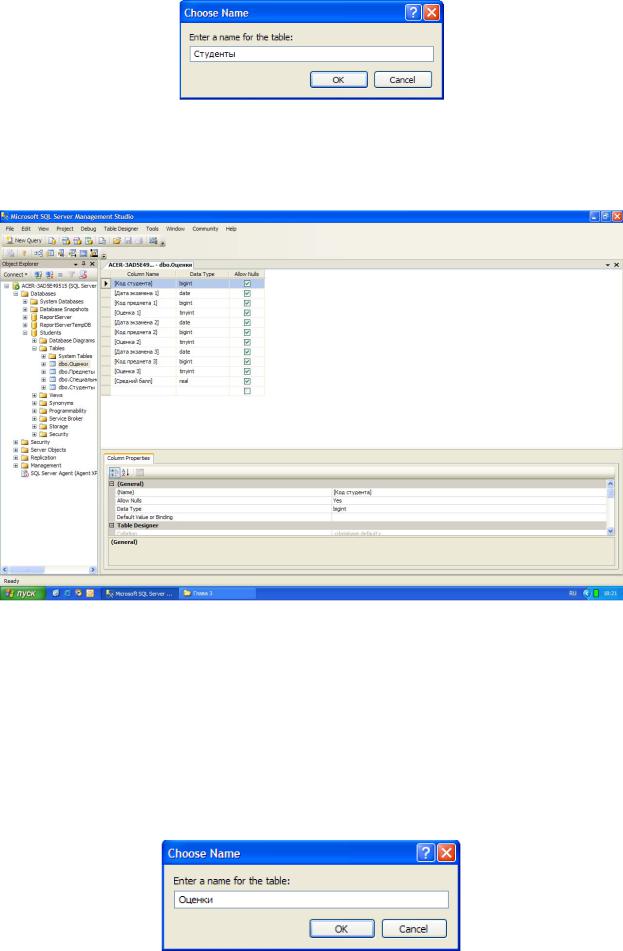This screenshot has width=623, height=951.
Task: Select the dbo.Студенты table in tree
Action: (x=76, y=388)
